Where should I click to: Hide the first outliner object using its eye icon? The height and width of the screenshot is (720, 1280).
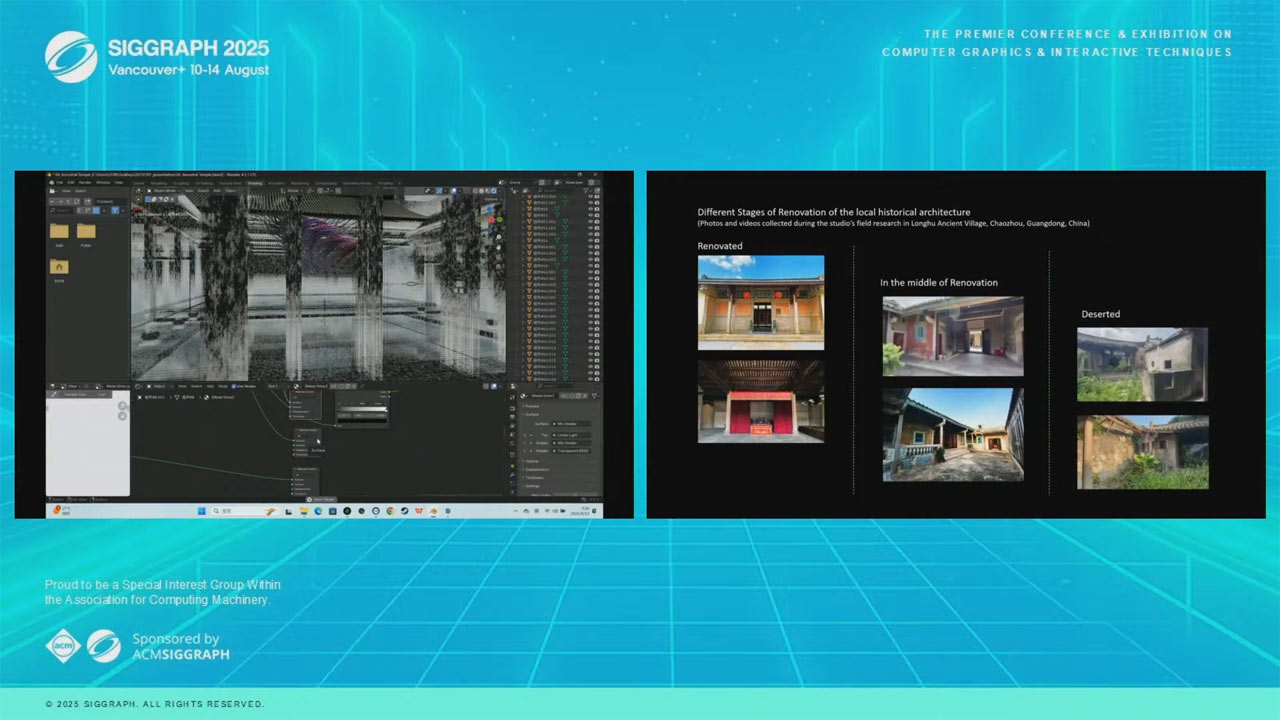590,197
